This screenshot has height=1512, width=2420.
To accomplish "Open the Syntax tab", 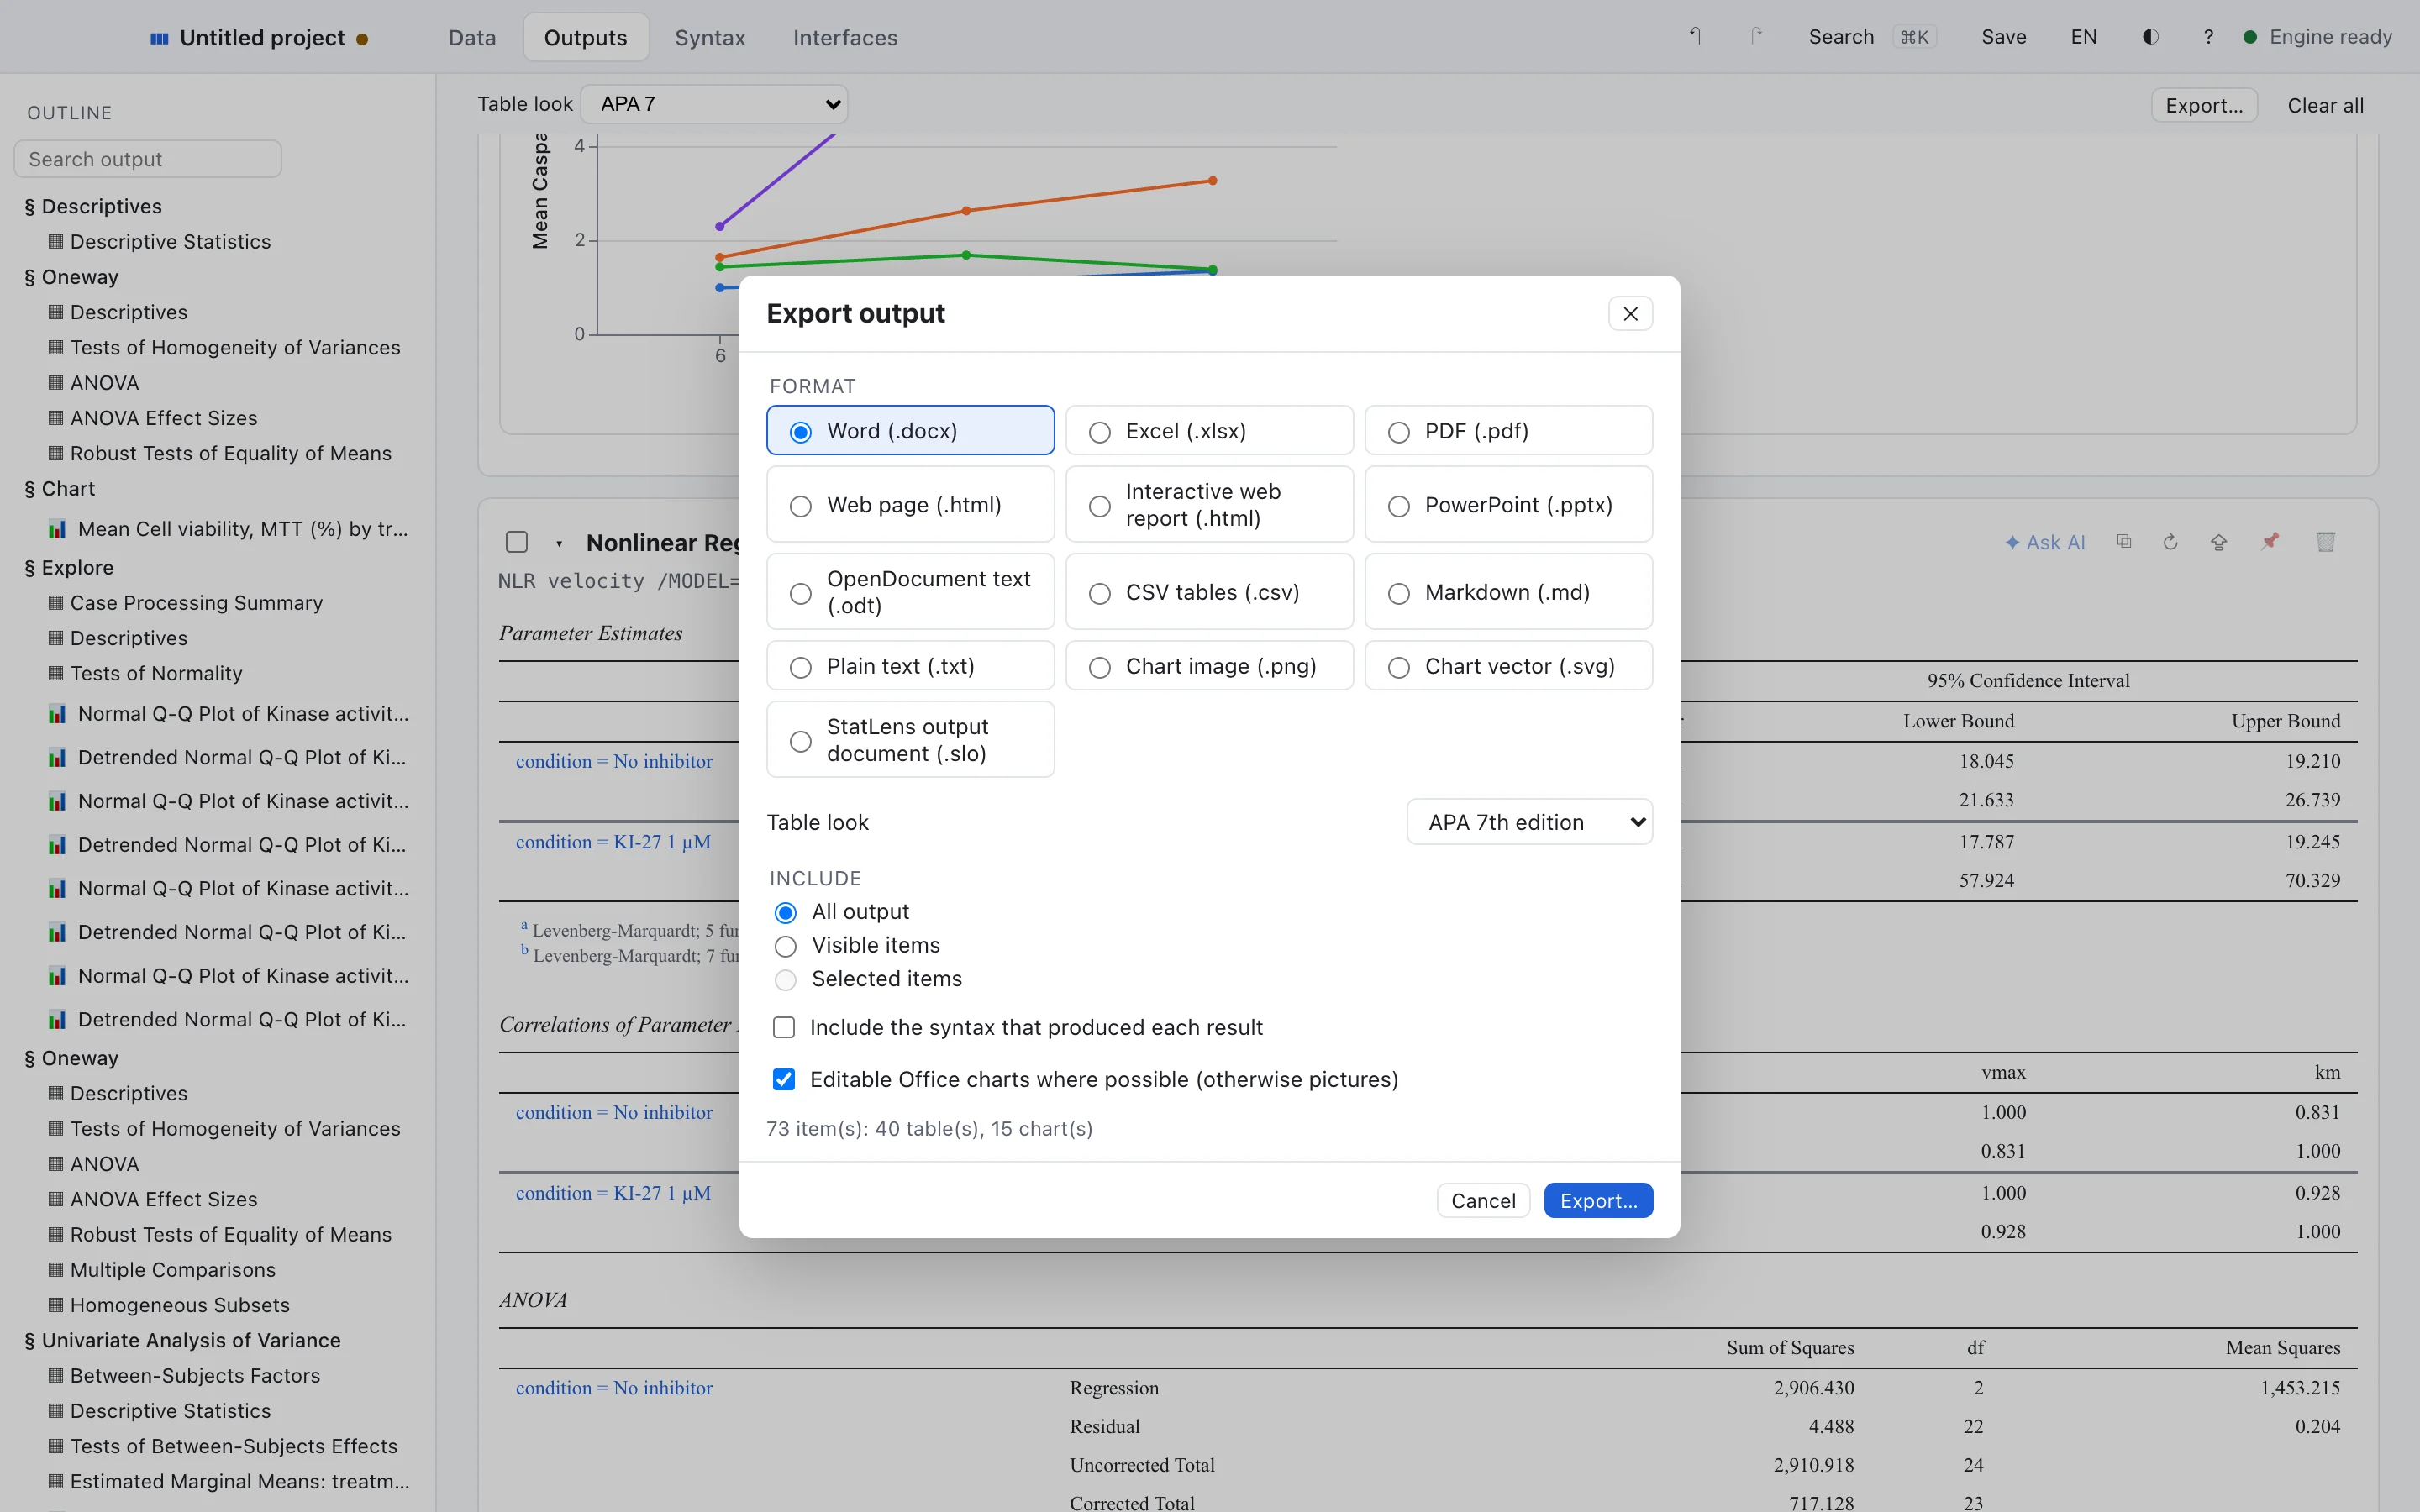I will (710, 38).
